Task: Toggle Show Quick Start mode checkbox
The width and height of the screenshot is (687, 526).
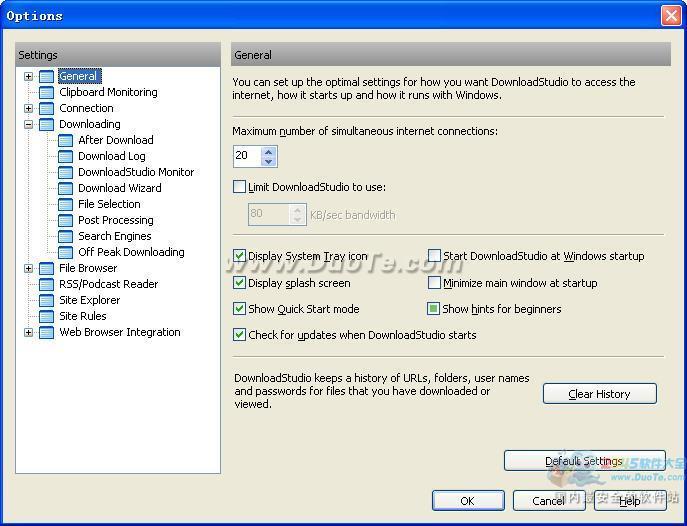Action: [239, 309]
